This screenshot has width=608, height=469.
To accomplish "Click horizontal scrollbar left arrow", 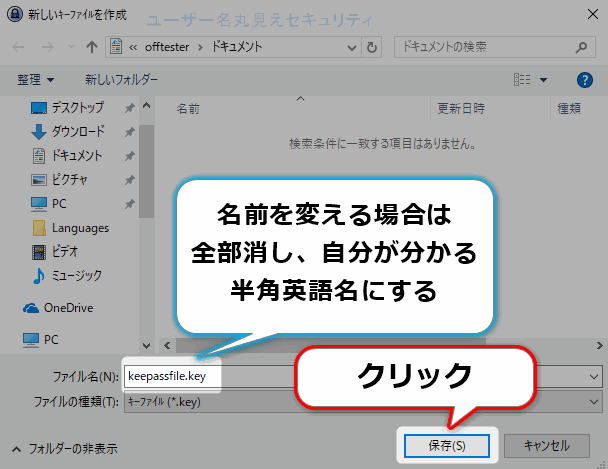I will point(167,345).
